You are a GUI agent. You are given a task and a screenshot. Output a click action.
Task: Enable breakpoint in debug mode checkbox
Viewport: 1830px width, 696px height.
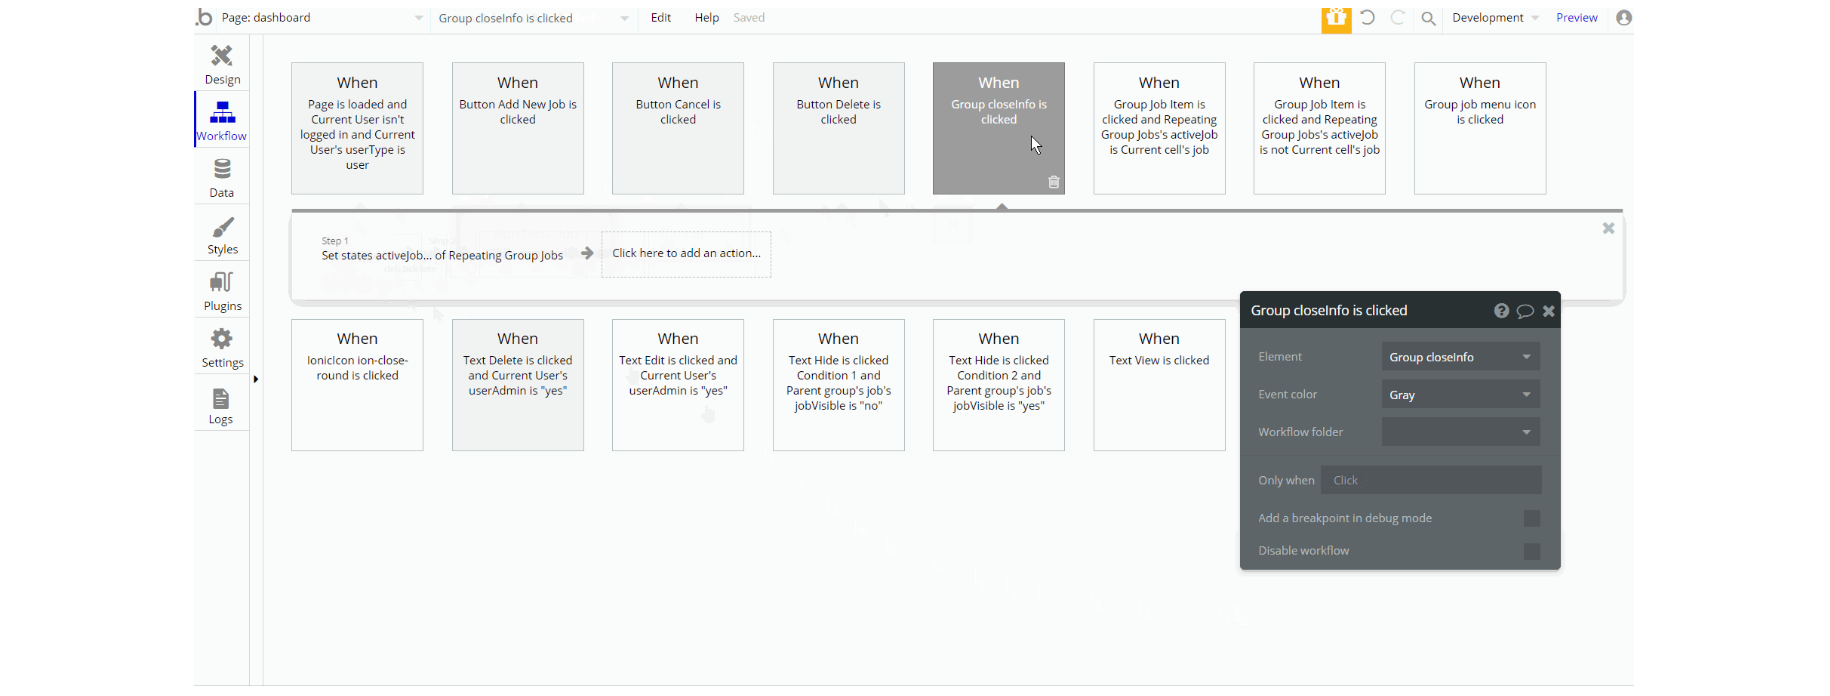click(x=1531, y=518)
